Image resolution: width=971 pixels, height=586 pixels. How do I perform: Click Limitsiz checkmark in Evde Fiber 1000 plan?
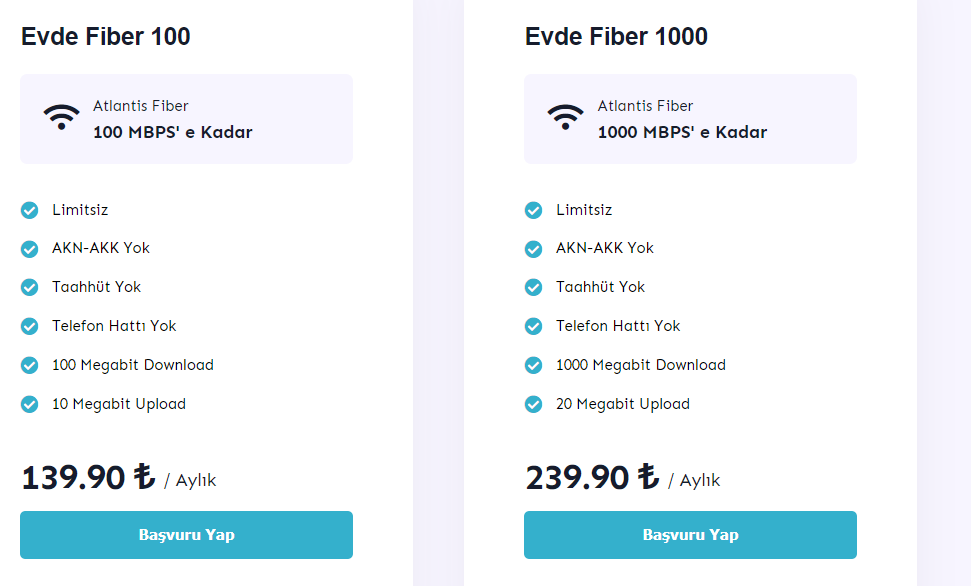(x=534, y=210)
